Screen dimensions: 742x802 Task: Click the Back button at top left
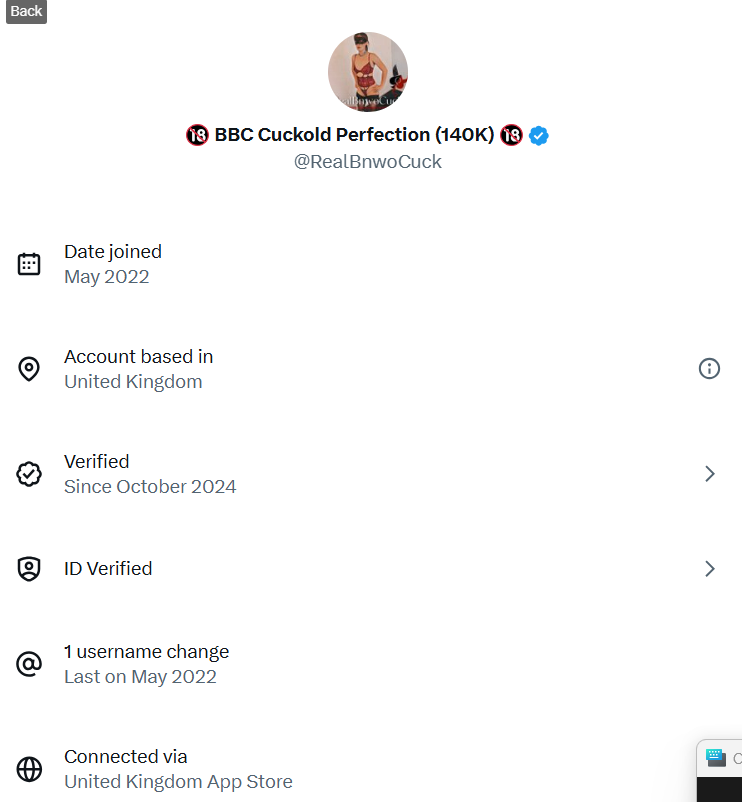25,11
